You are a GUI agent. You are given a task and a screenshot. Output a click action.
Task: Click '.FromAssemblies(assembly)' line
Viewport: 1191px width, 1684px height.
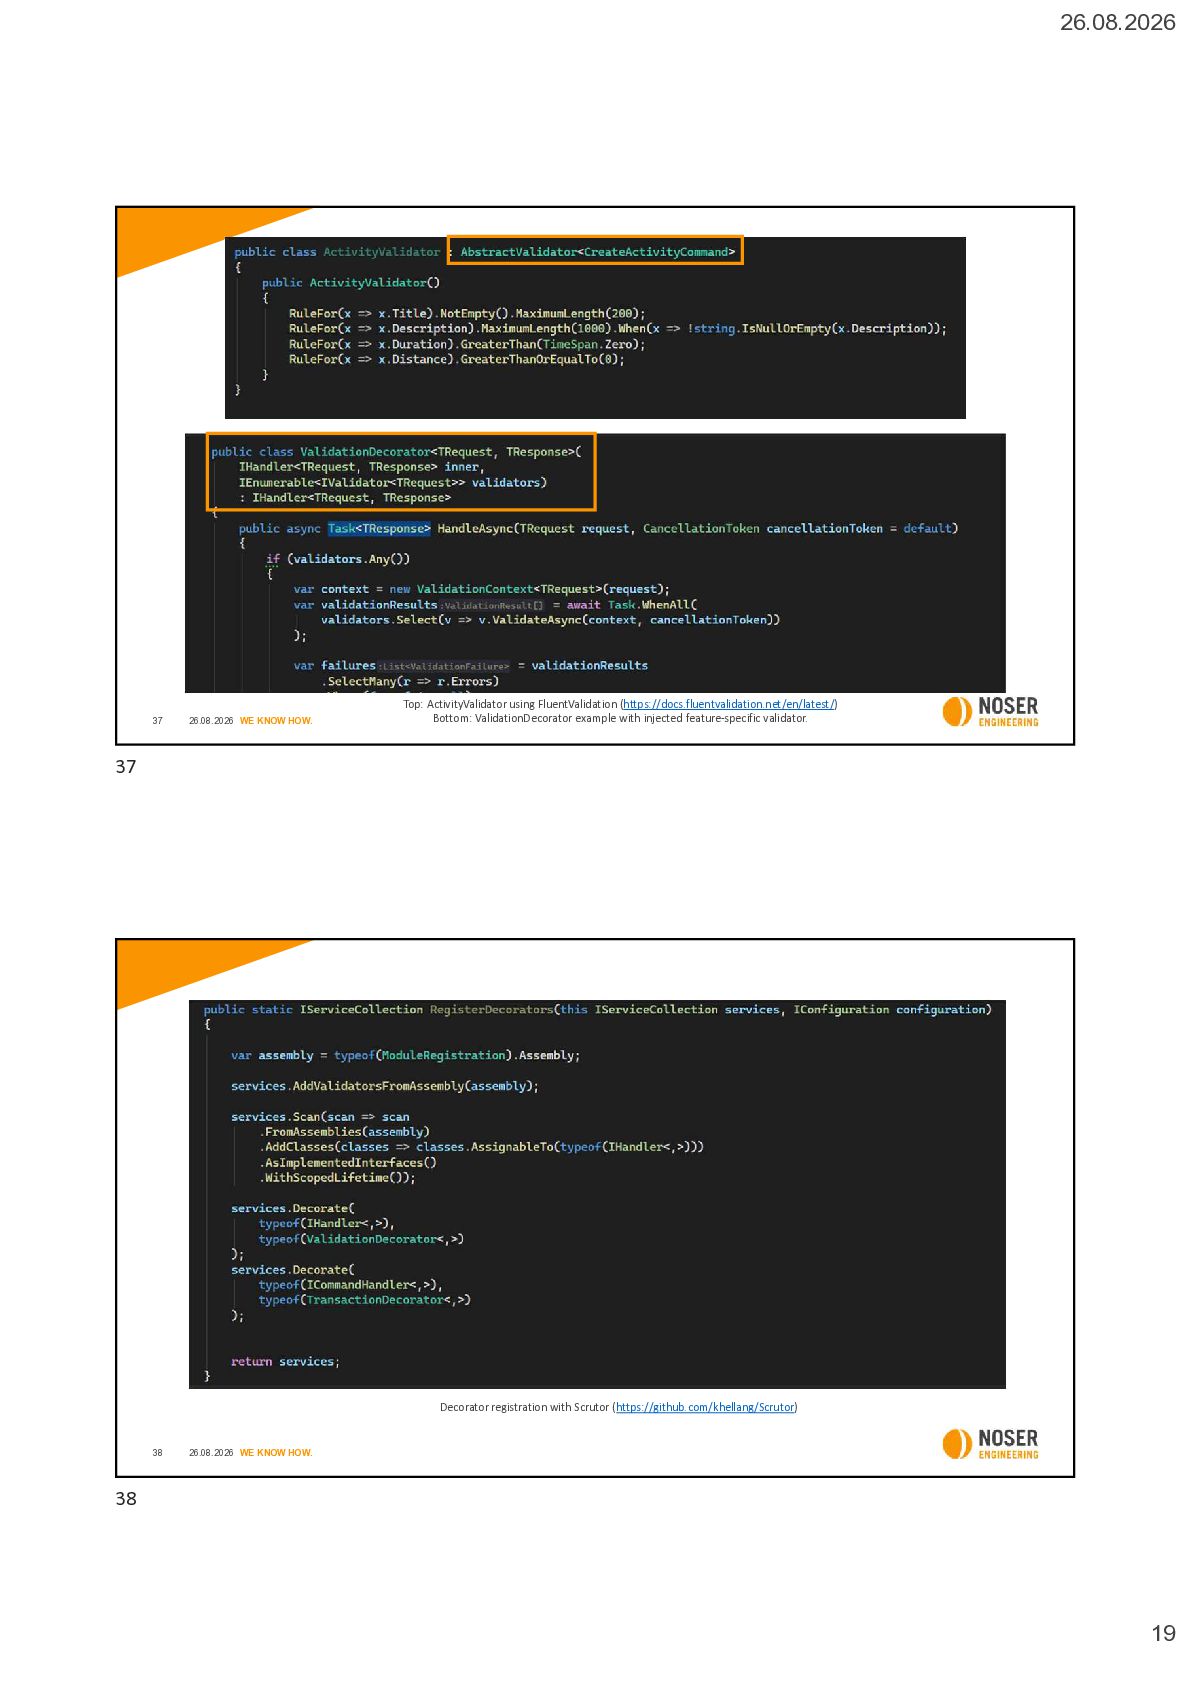click(345, 1132)
